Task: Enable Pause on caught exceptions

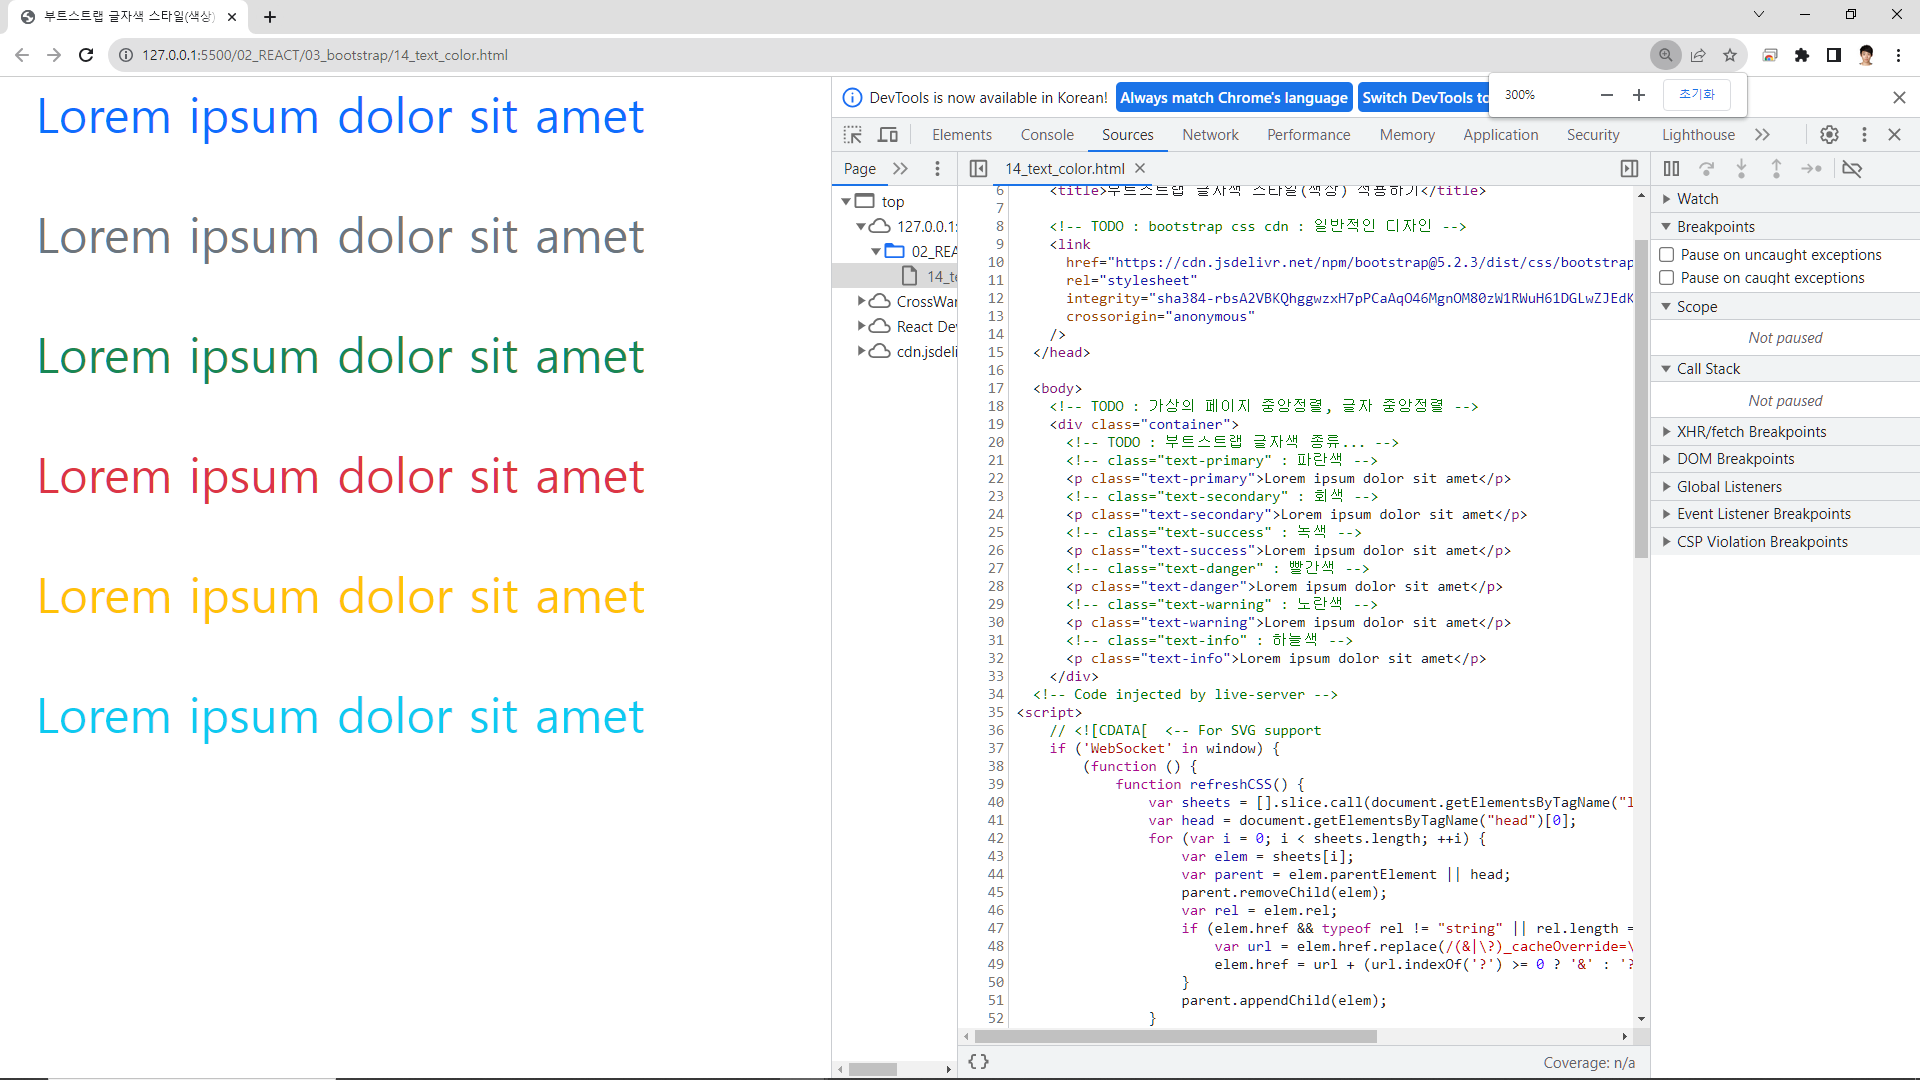Action: click(x=1667, y=278)
